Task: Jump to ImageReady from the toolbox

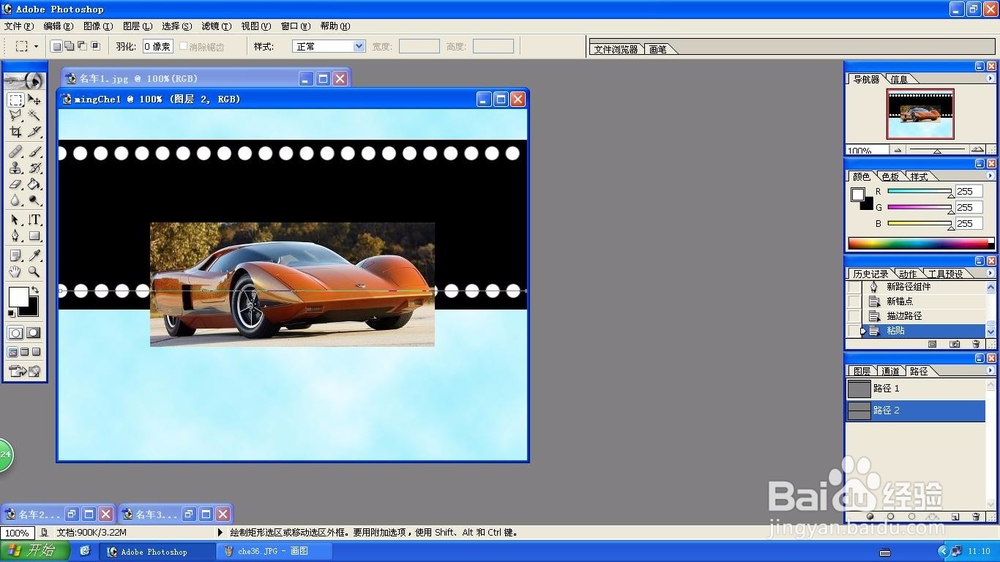Action: pos(24,371)
